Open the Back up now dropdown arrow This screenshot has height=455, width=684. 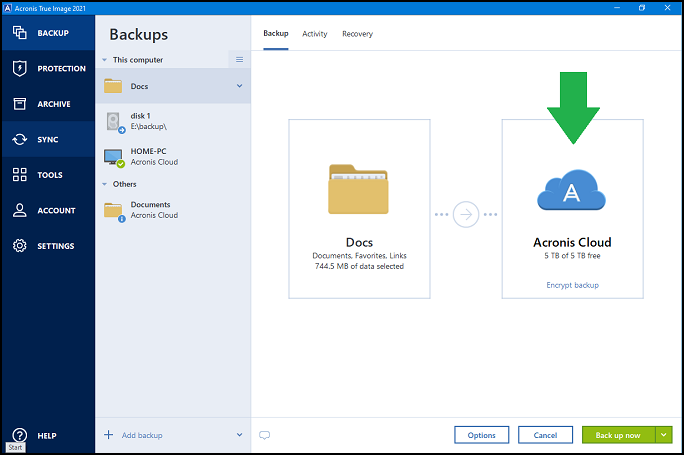[x=665, y=435]
